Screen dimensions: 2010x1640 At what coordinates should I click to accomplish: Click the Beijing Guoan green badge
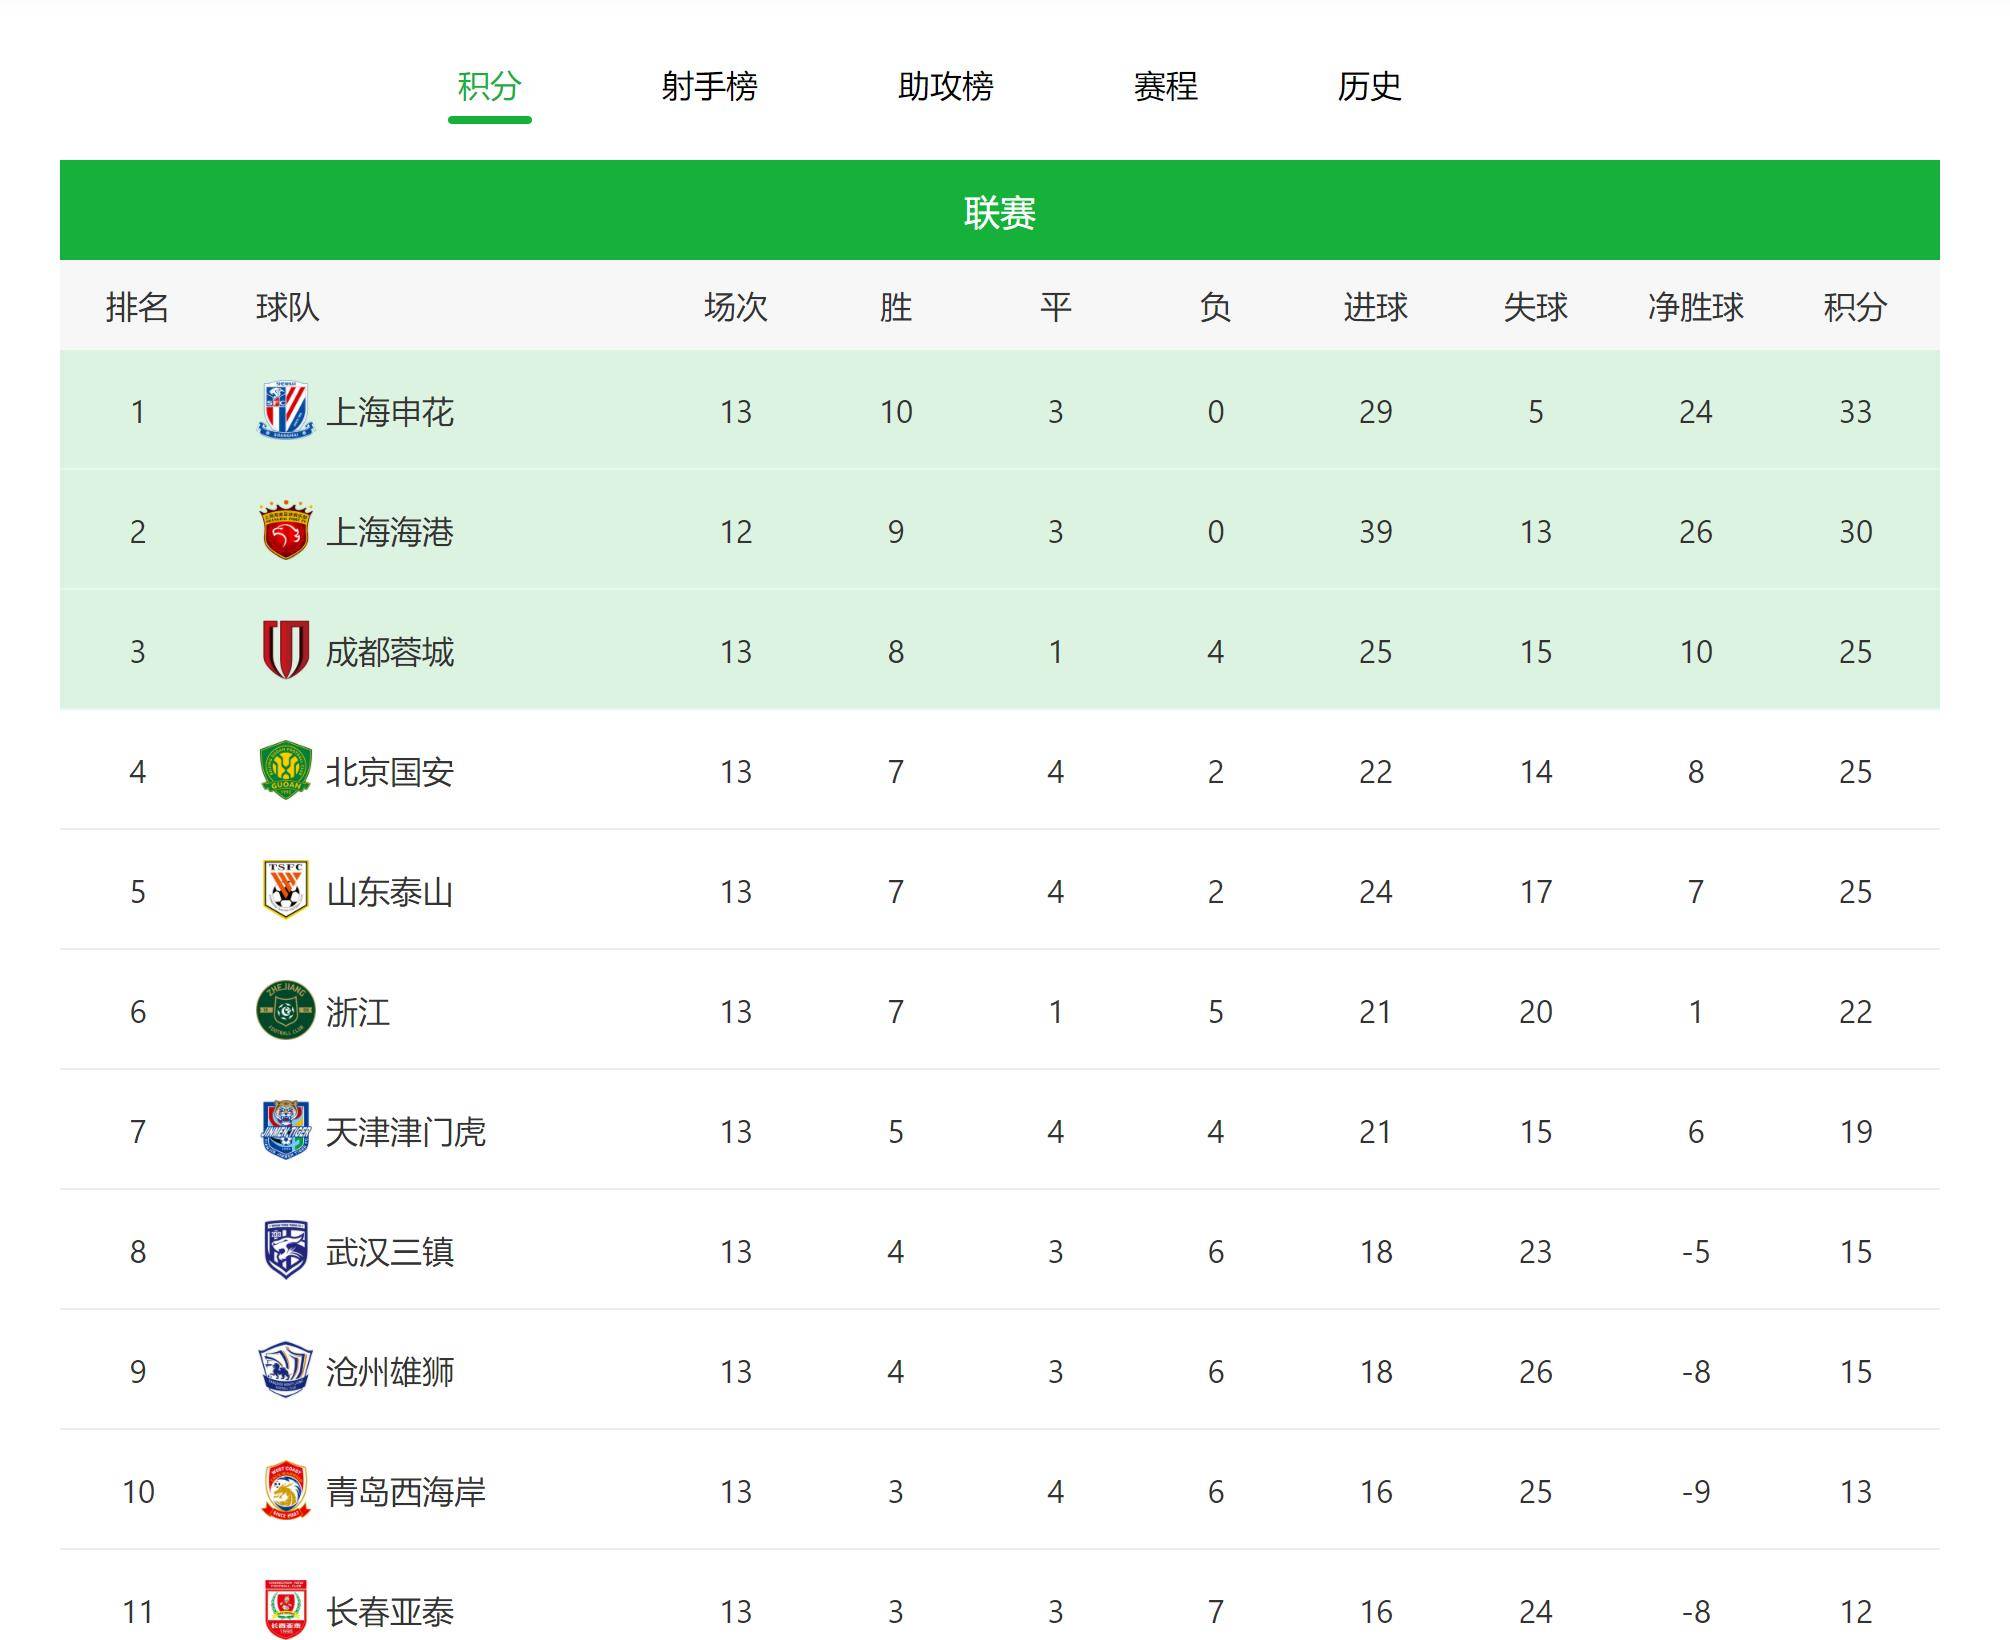coord(286,771)
